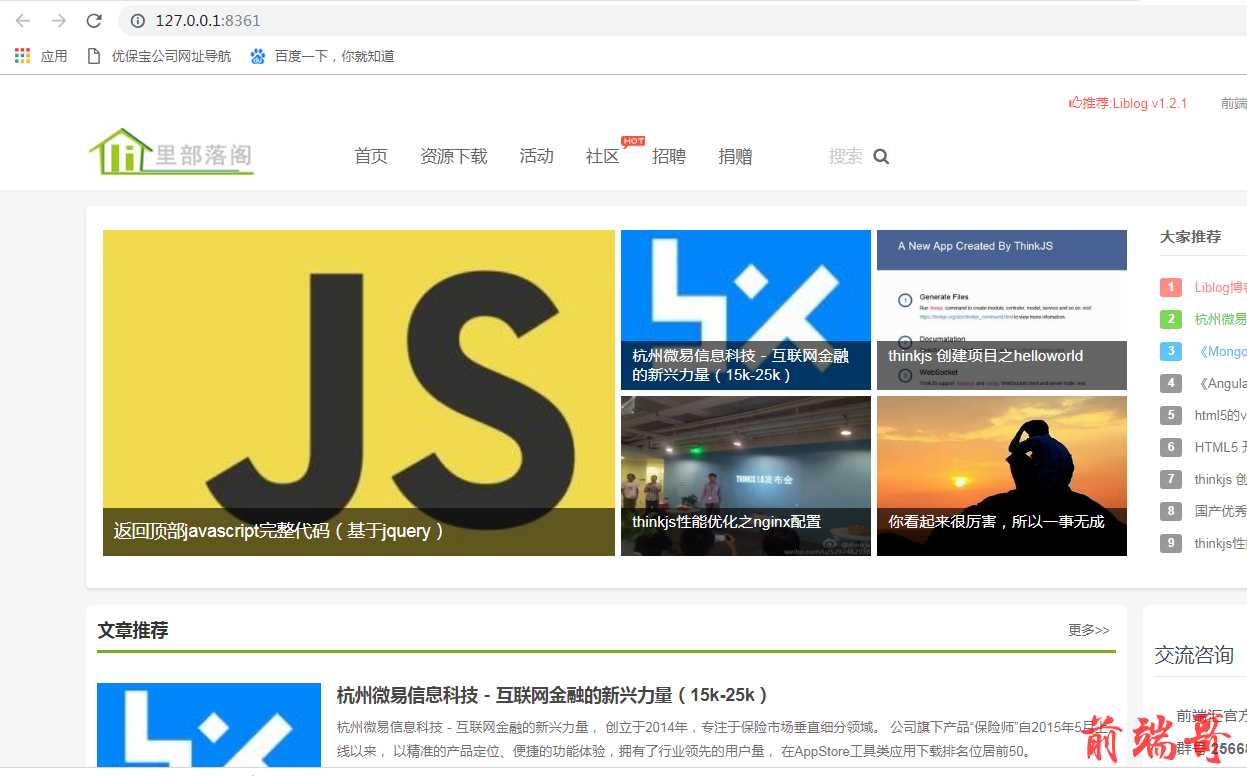Open the 招聘 navigation item
Viewport: 1247px width, 776px height.
(669, 156)
